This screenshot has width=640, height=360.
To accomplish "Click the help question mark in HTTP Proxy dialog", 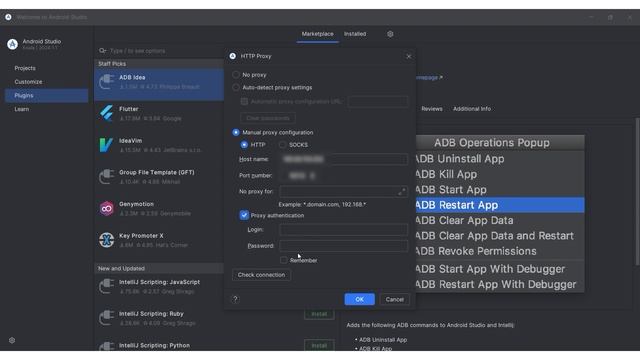I will pos(236,299).
